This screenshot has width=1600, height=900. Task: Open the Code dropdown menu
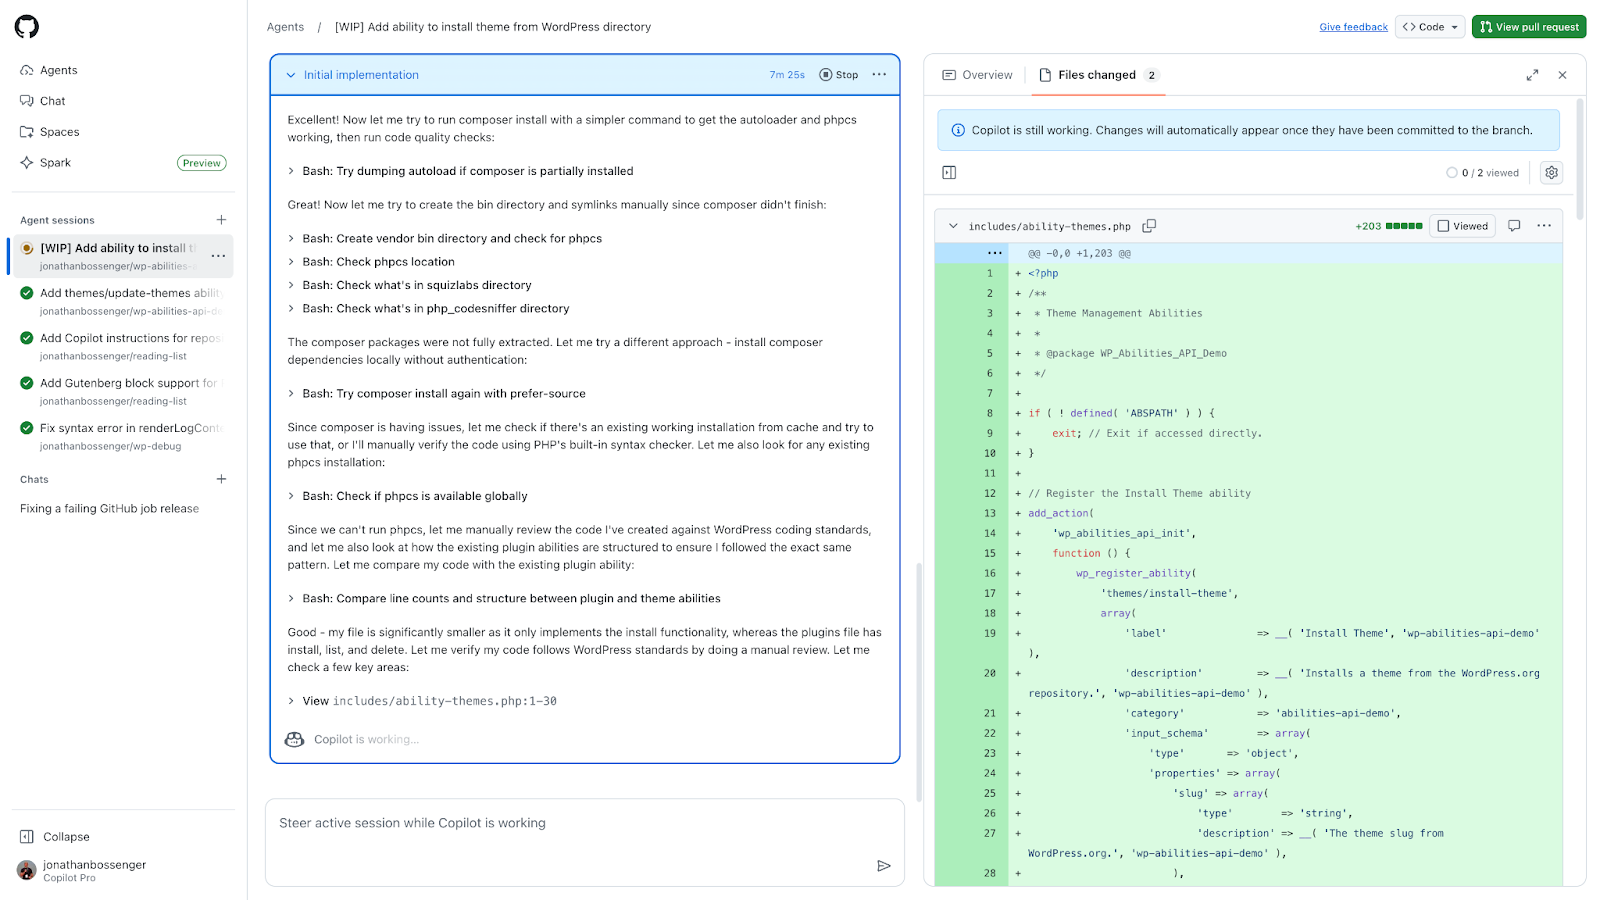pyautogui.click(x=1430, y=27)
